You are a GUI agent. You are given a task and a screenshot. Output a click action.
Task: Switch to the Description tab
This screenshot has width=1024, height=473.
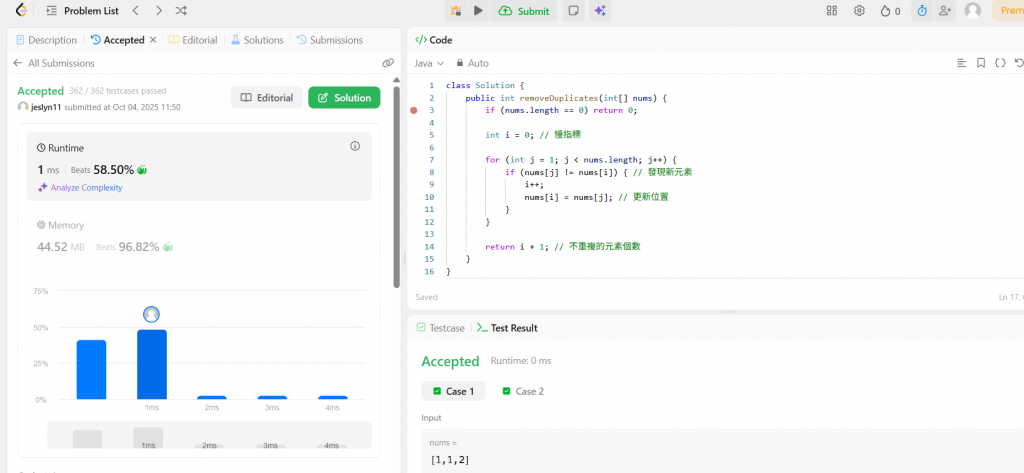pyautogui.click(x=46, y=40)
